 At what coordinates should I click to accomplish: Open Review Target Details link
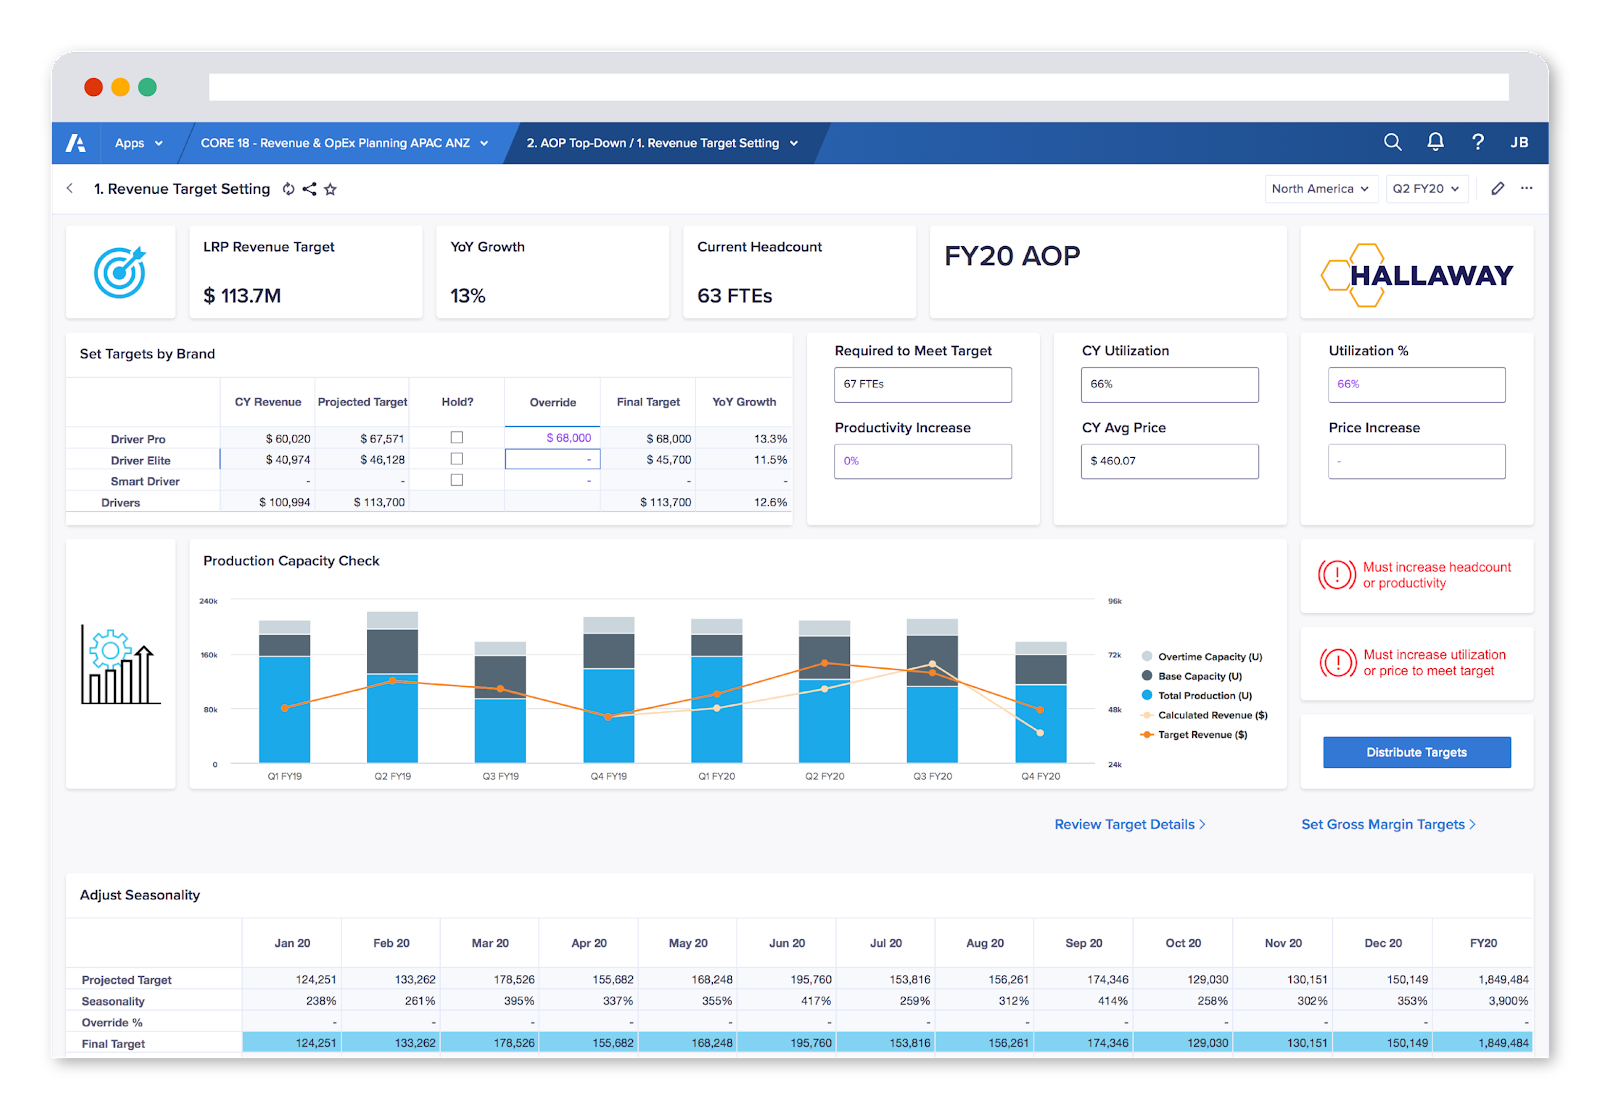click(x=1128, y=824)
